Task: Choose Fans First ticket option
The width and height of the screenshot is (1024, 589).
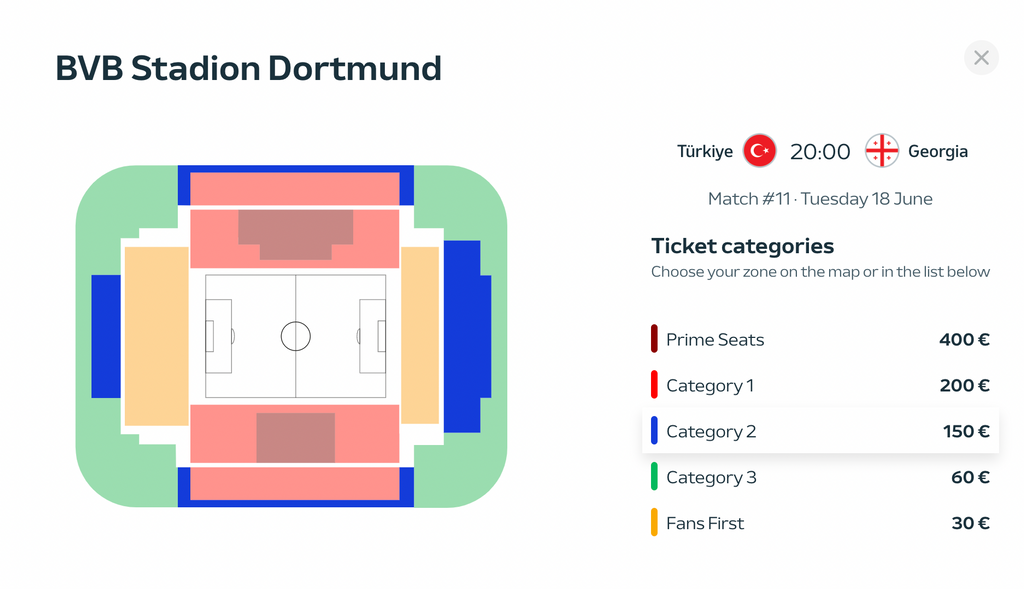Action: coord(820,523)
